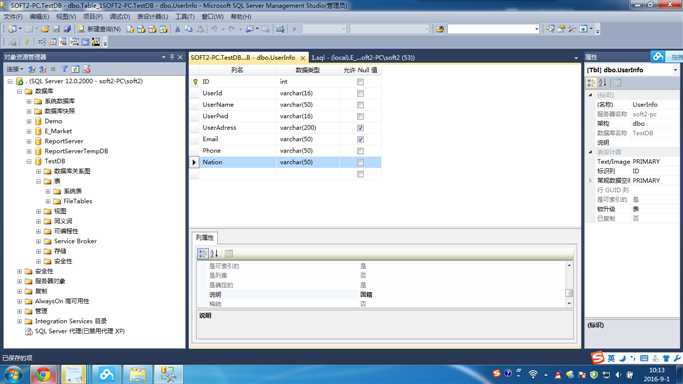Click the Cut icon in main toolbar
This screenshot has height=384, width=683.
[178, 29]
